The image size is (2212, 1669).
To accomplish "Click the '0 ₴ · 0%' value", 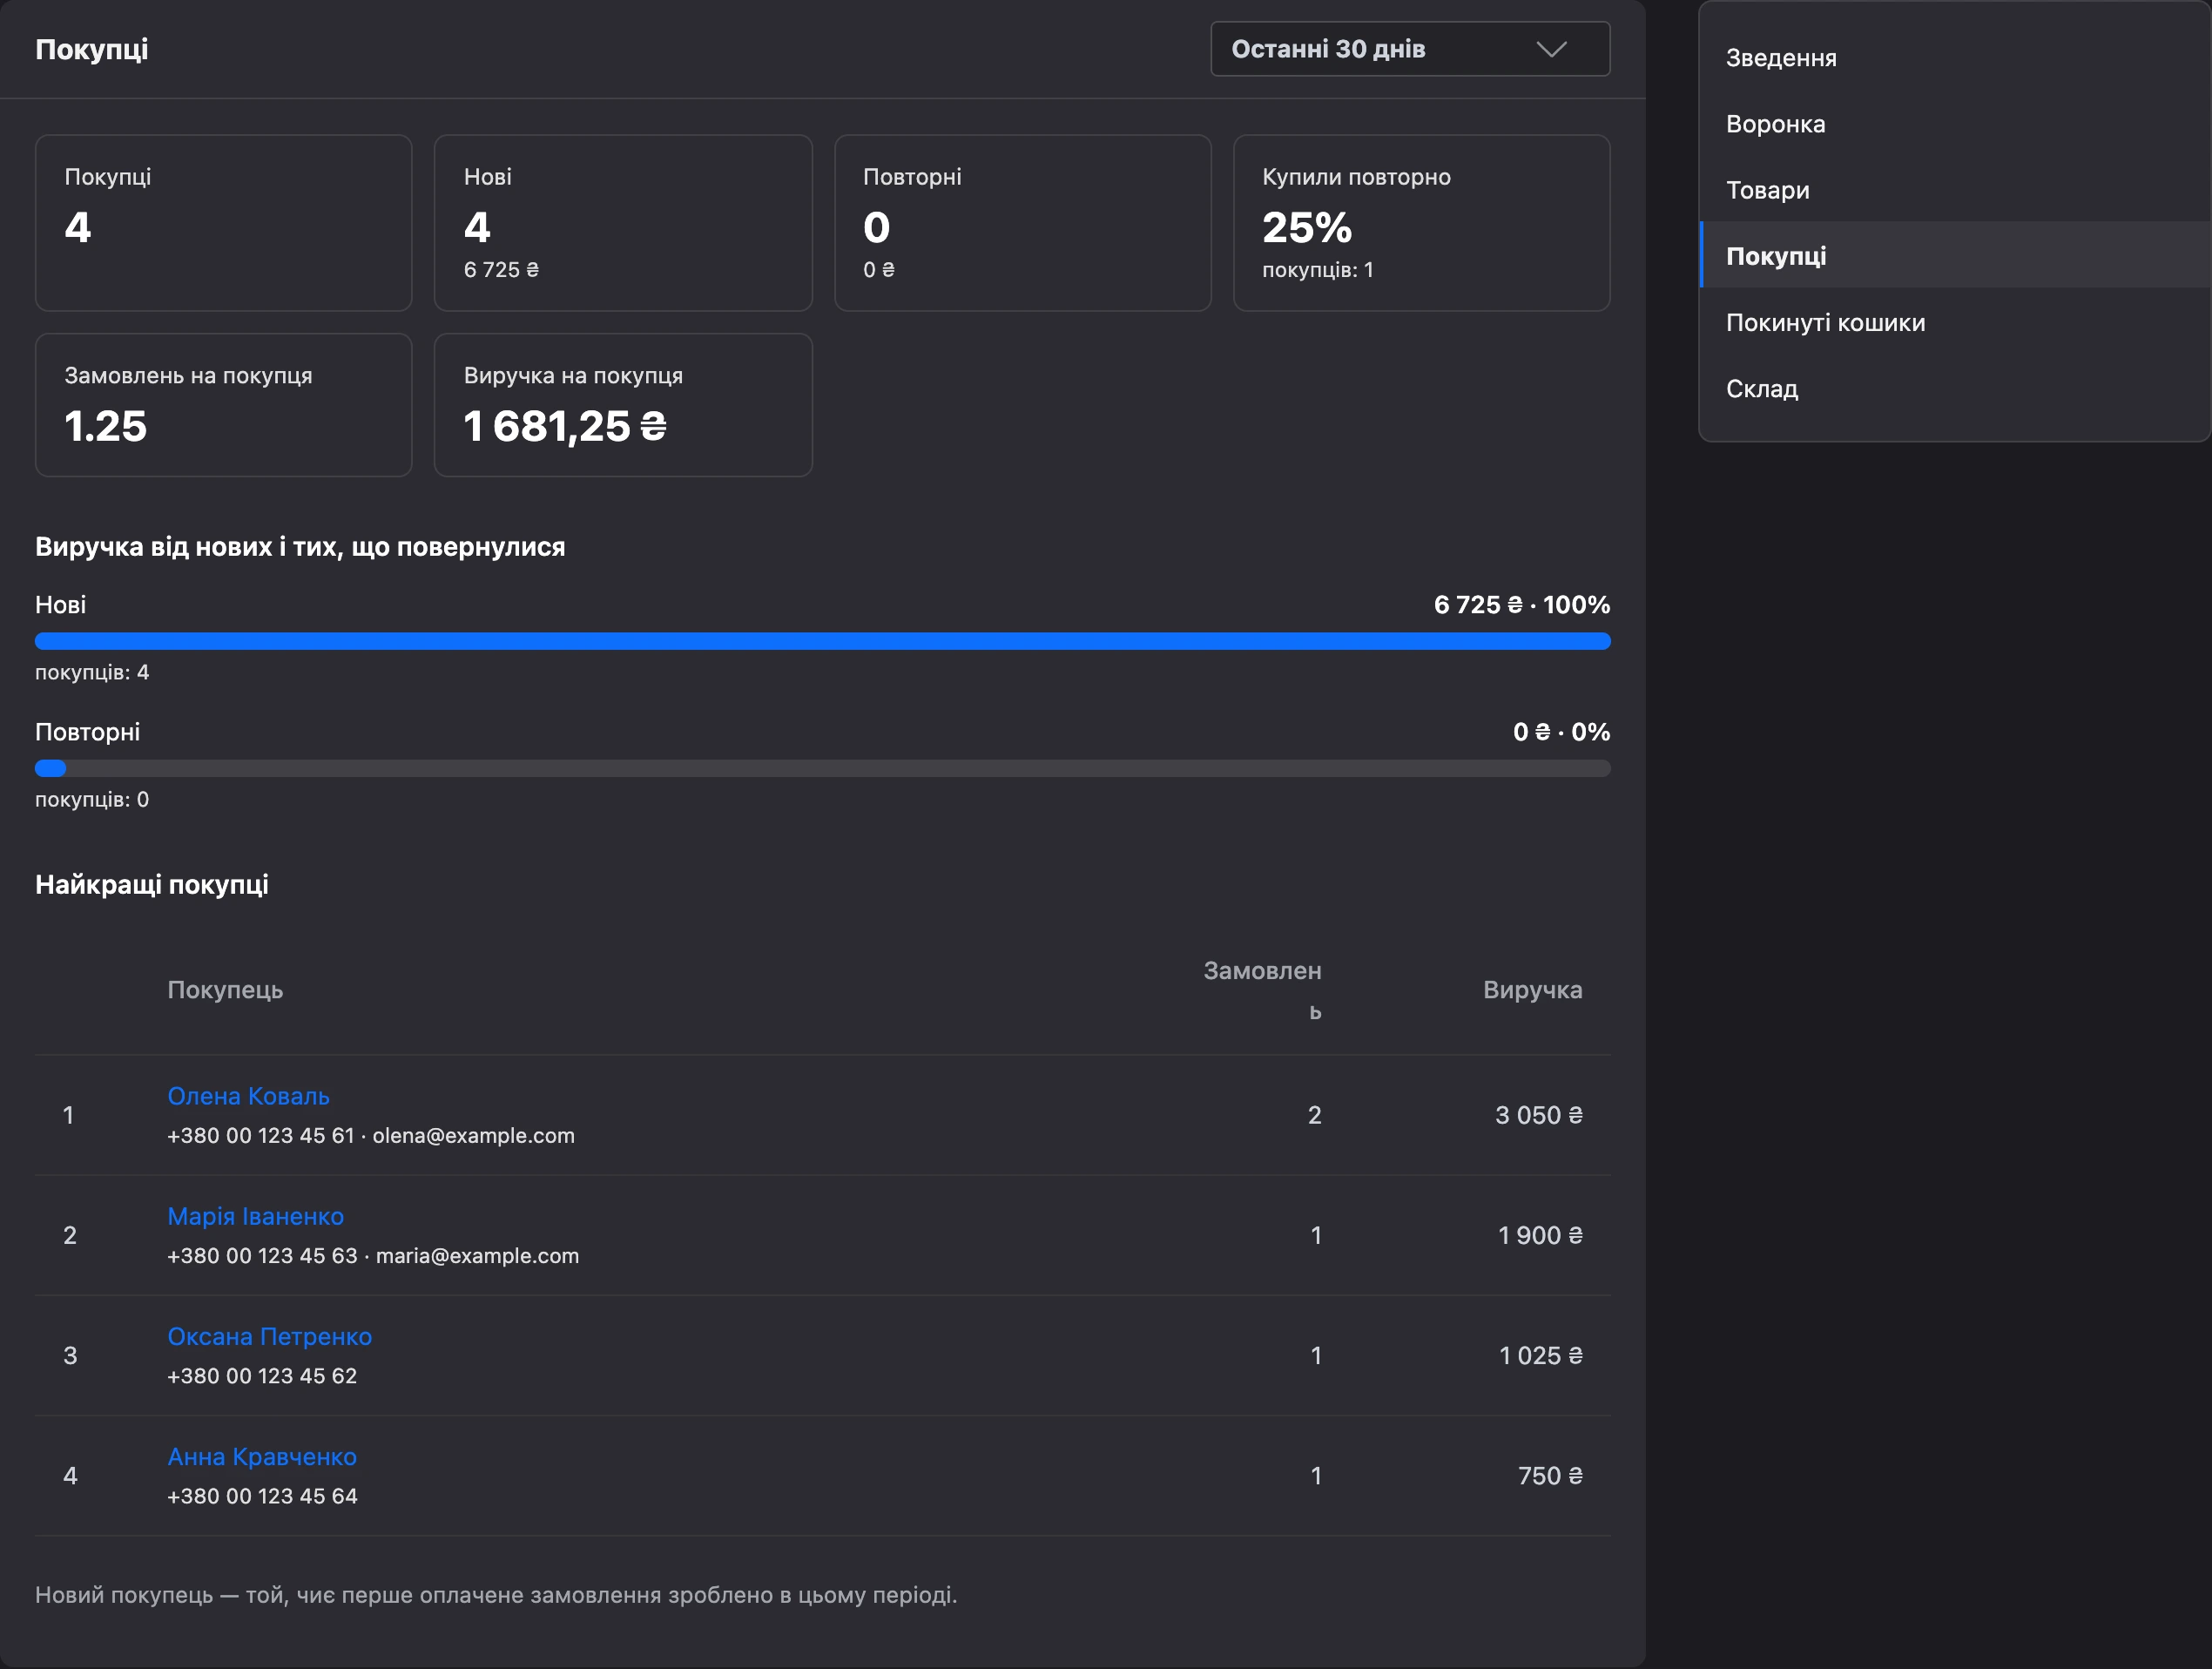I will point(1561,731).
